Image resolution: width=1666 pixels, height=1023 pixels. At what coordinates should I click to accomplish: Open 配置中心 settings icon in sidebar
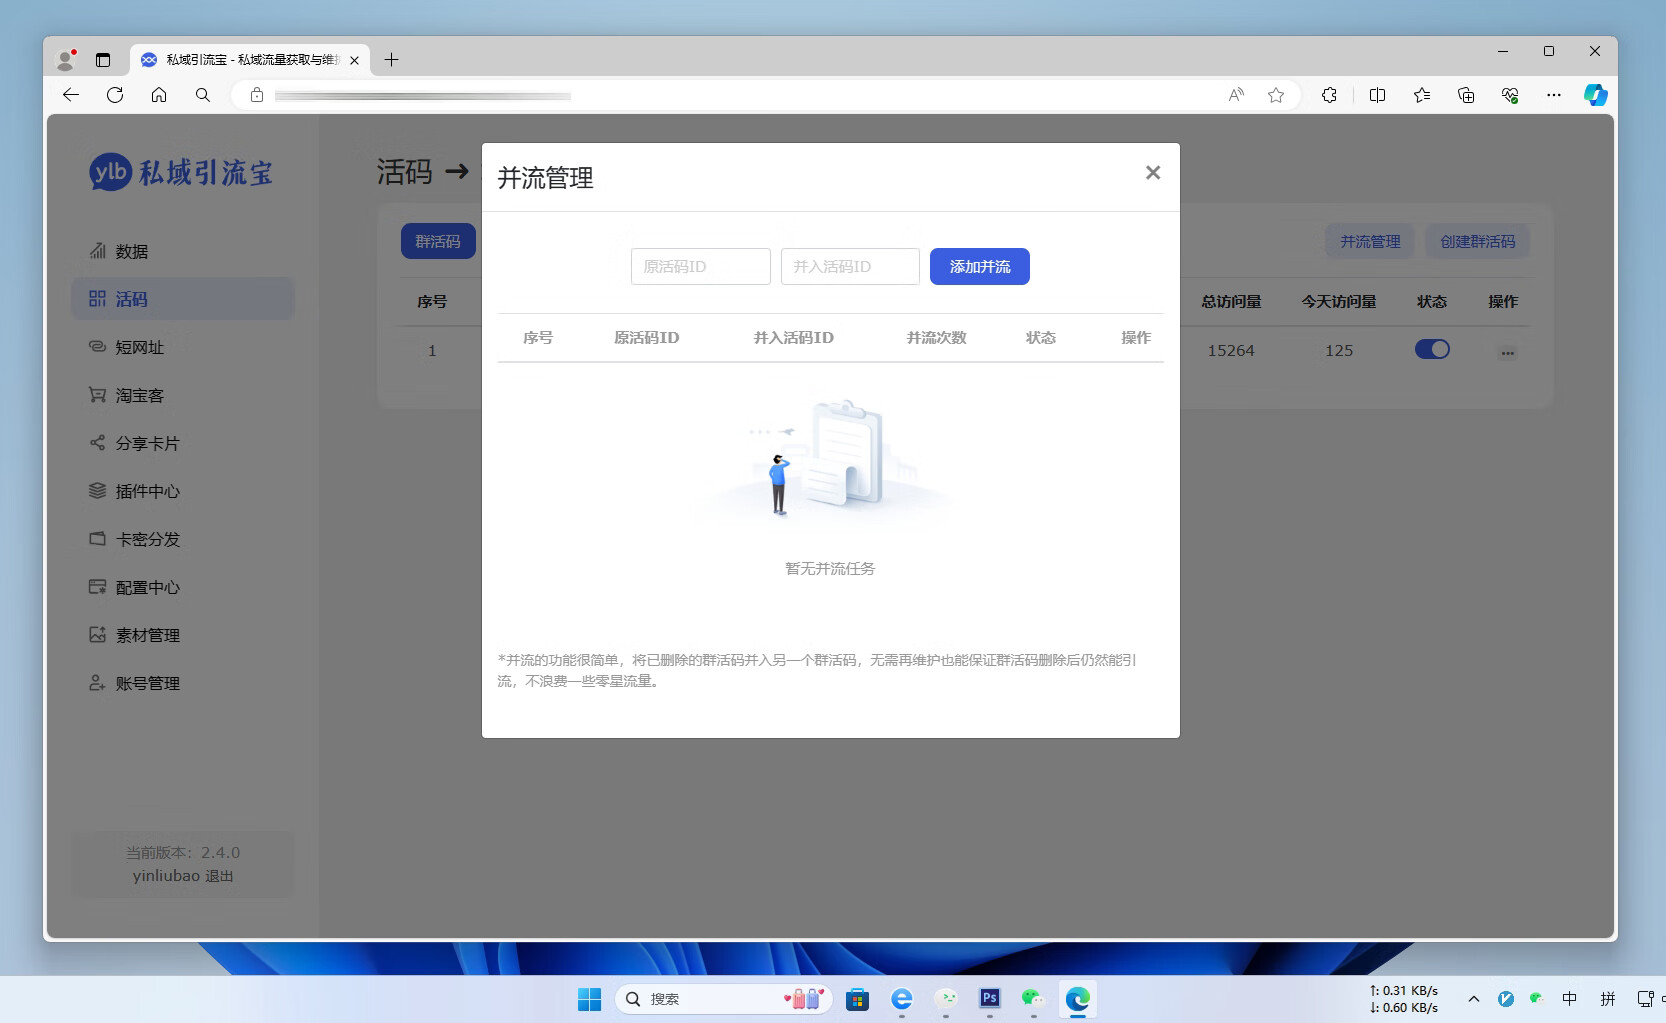pyautogui.click(x=97, y=587)
